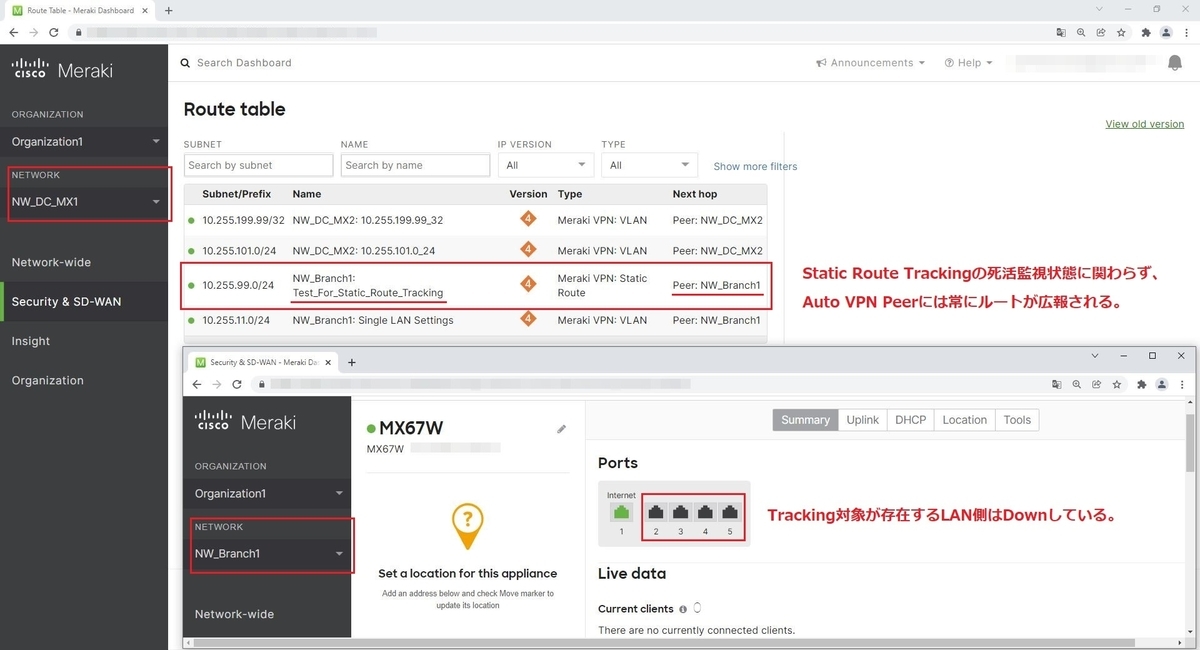
Task: Open the profile icon in the front browser
Action: (x=1162, y=384)
